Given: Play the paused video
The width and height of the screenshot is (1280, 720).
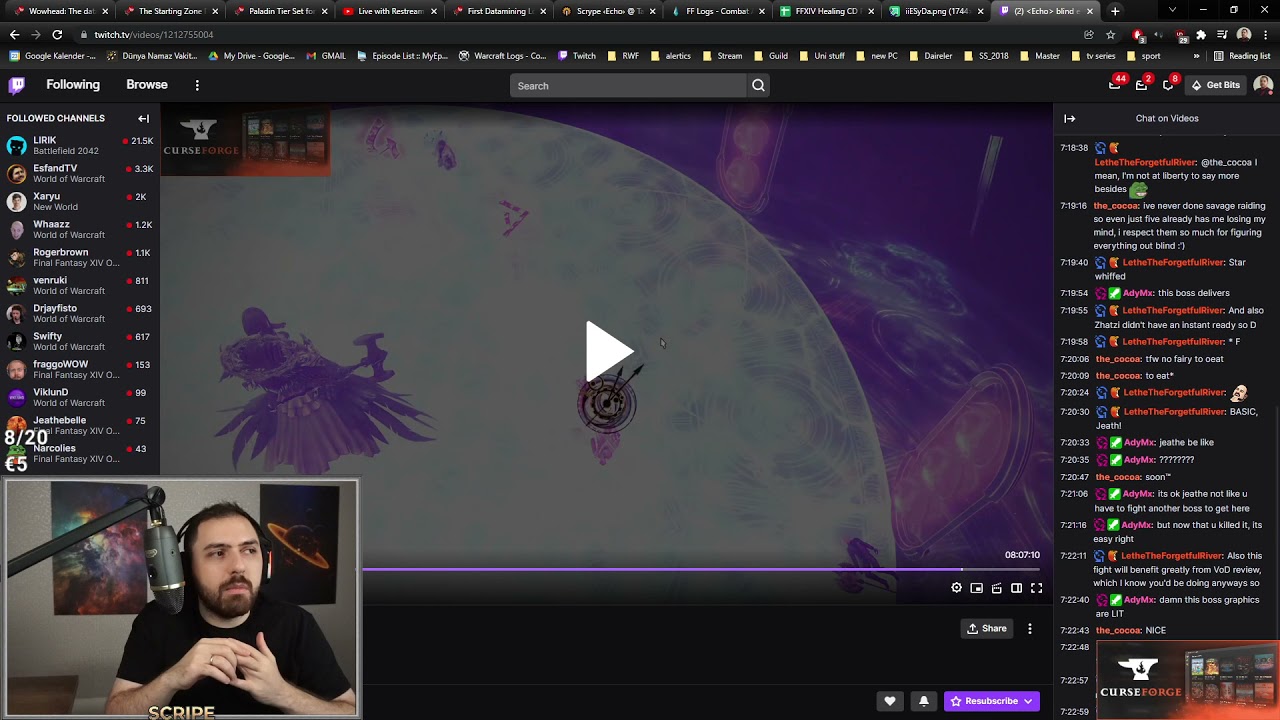Looking at the screenshot, I should coord(609,351).
